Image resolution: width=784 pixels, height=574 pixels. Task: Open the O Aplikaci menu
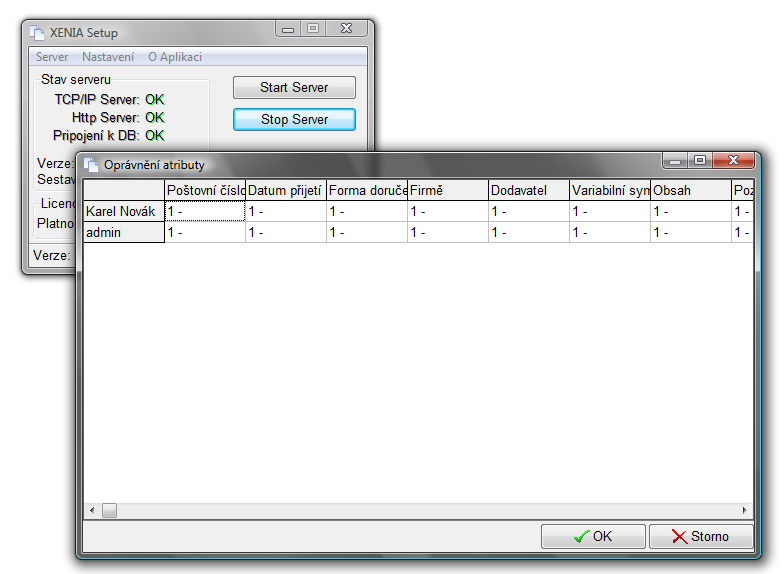pos(175,57)
